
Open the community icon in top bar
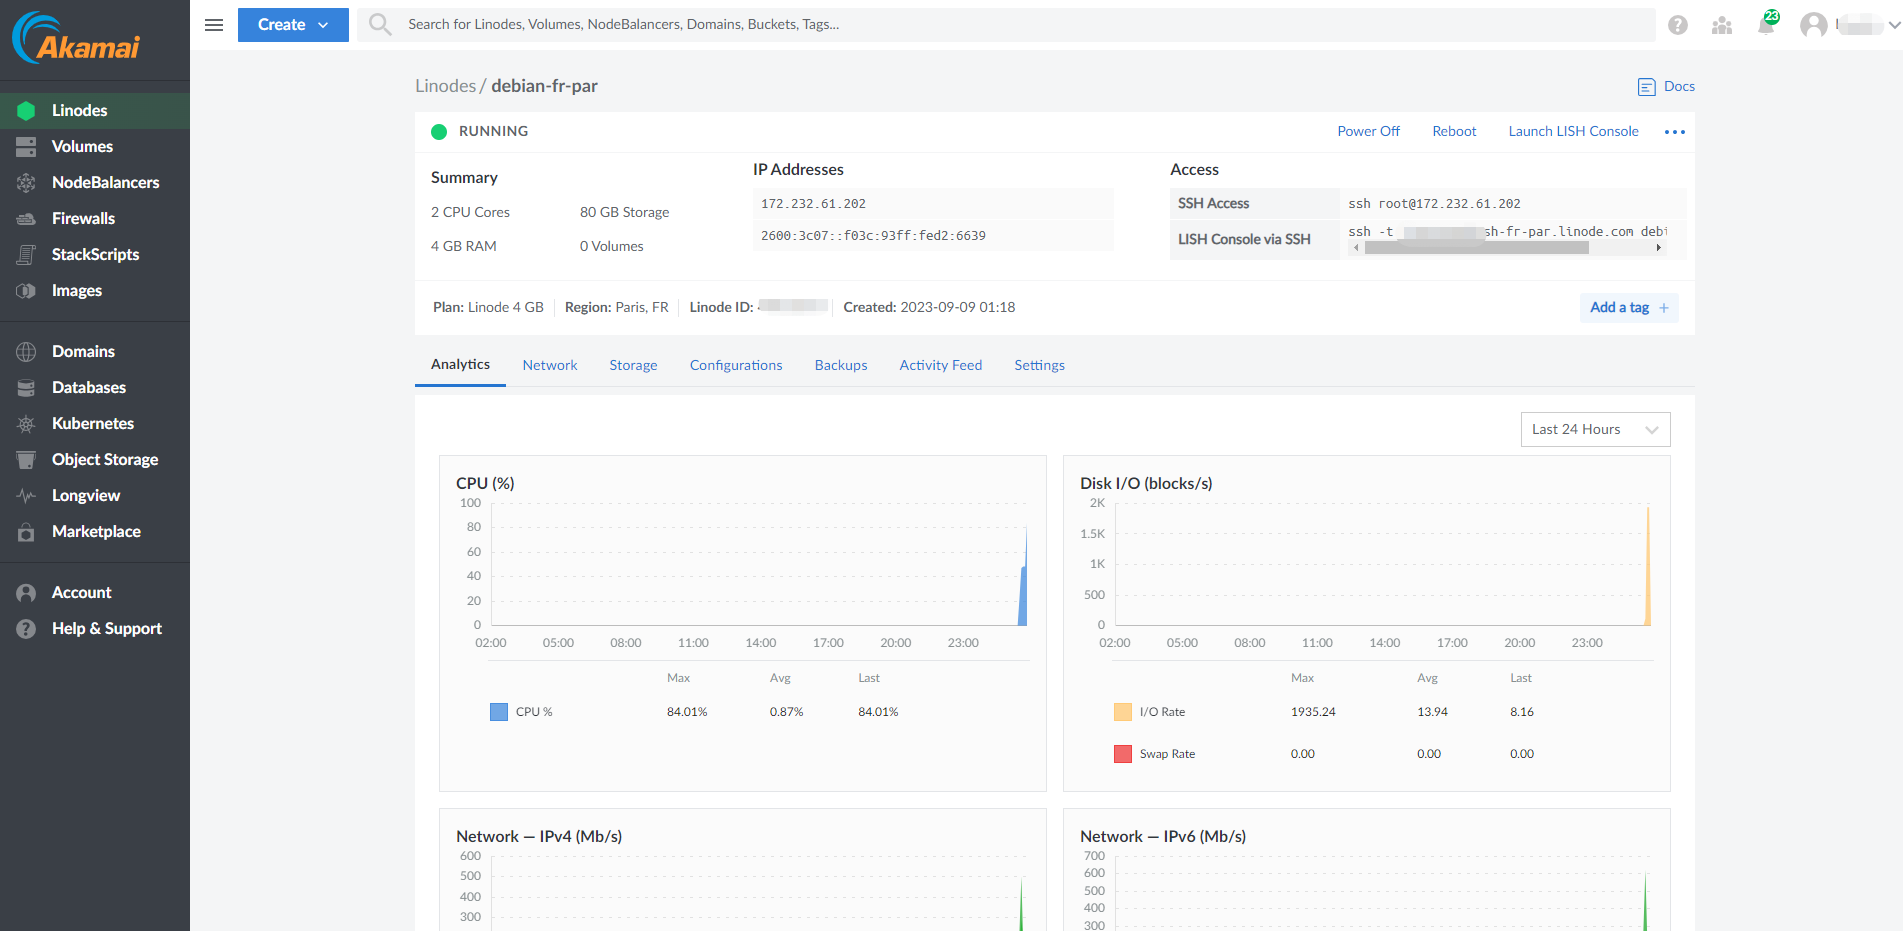click(1722, 25)
